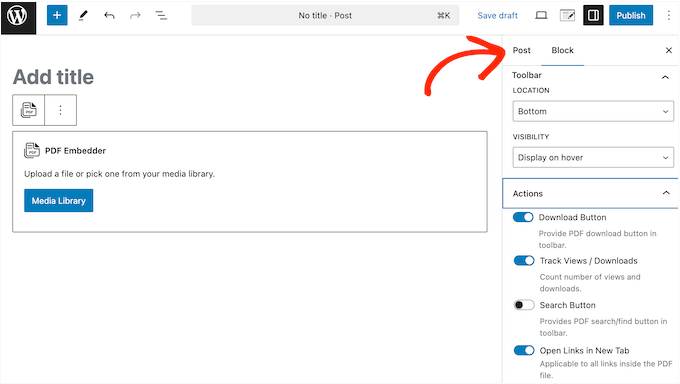Open the No title · Post command bar
680x384 pixels.
(x=325, y=16)
